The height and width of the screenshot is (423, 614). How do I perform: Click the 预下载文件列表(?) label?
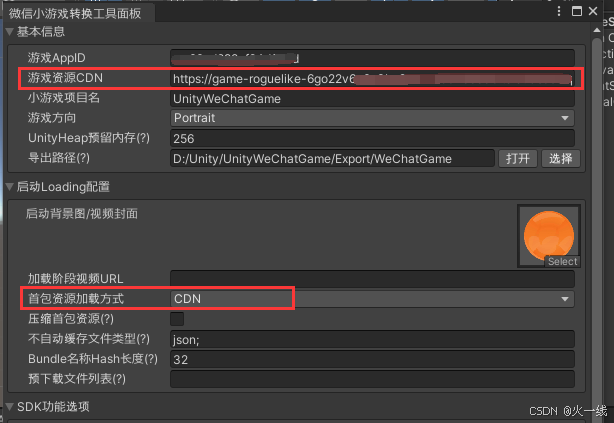coord(77,379)
